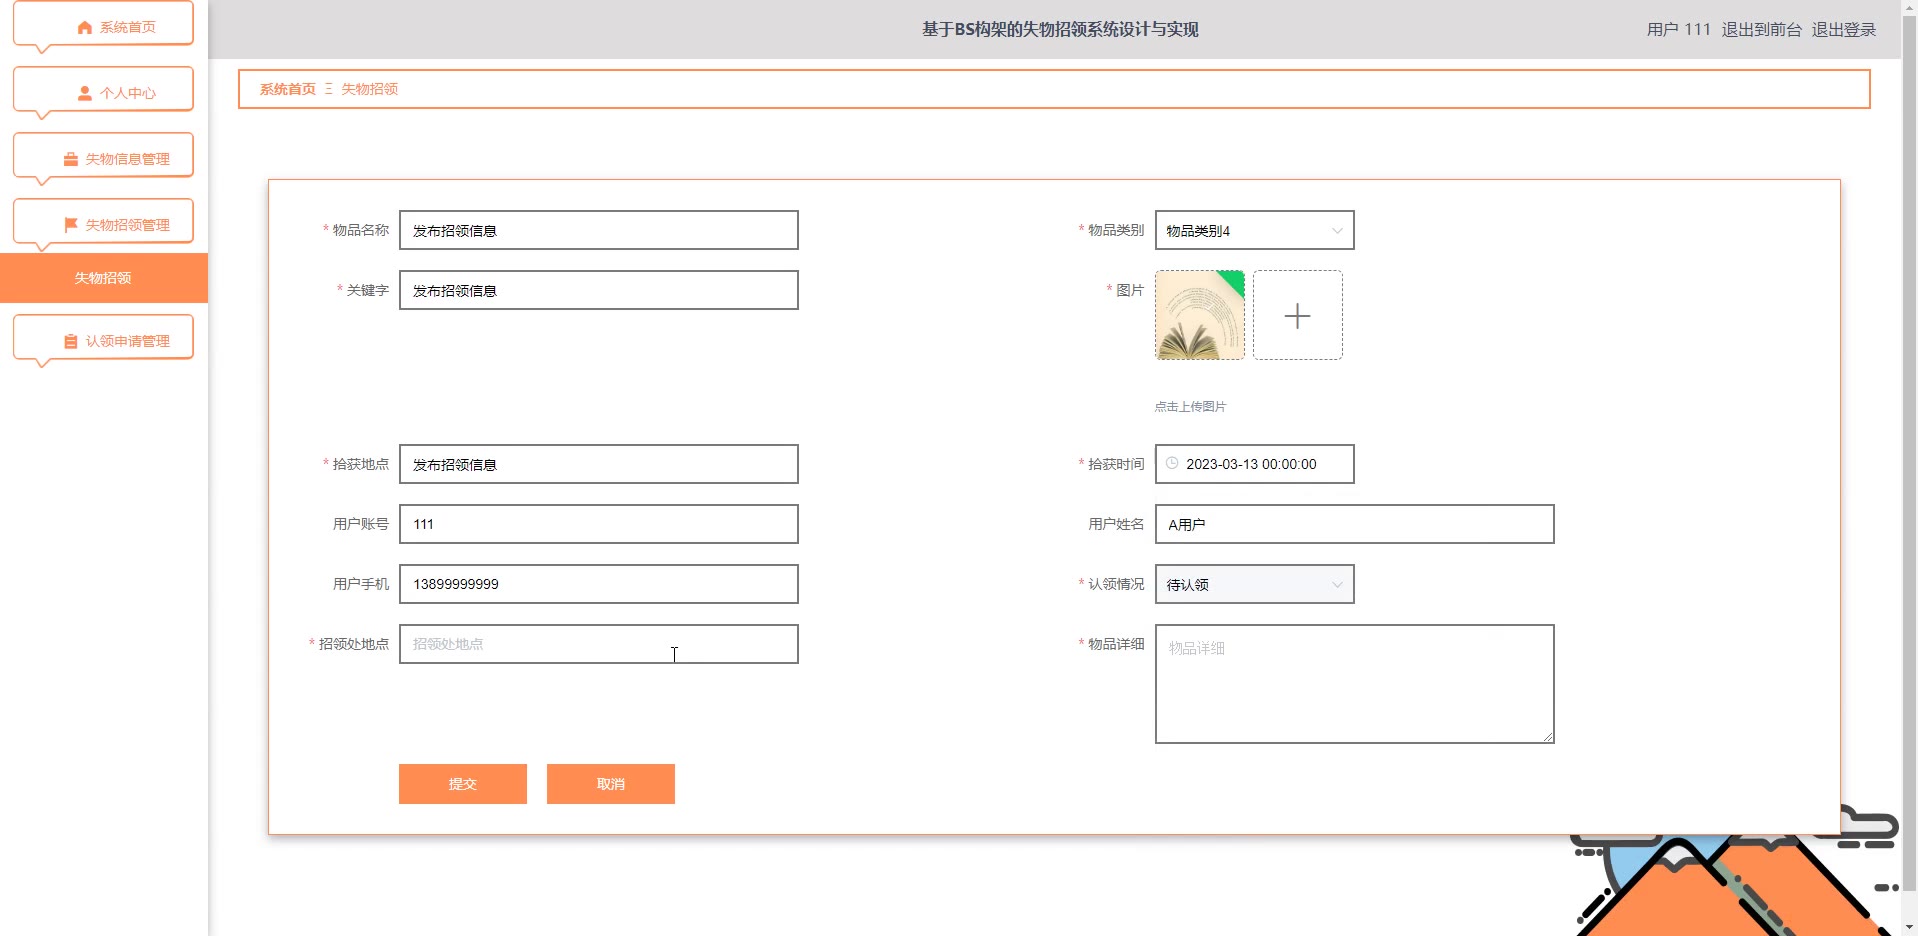This screenshot has width=1918, height=936.
Task: Click the vertical scrollbar down arrow
Action: point(1909,927)
